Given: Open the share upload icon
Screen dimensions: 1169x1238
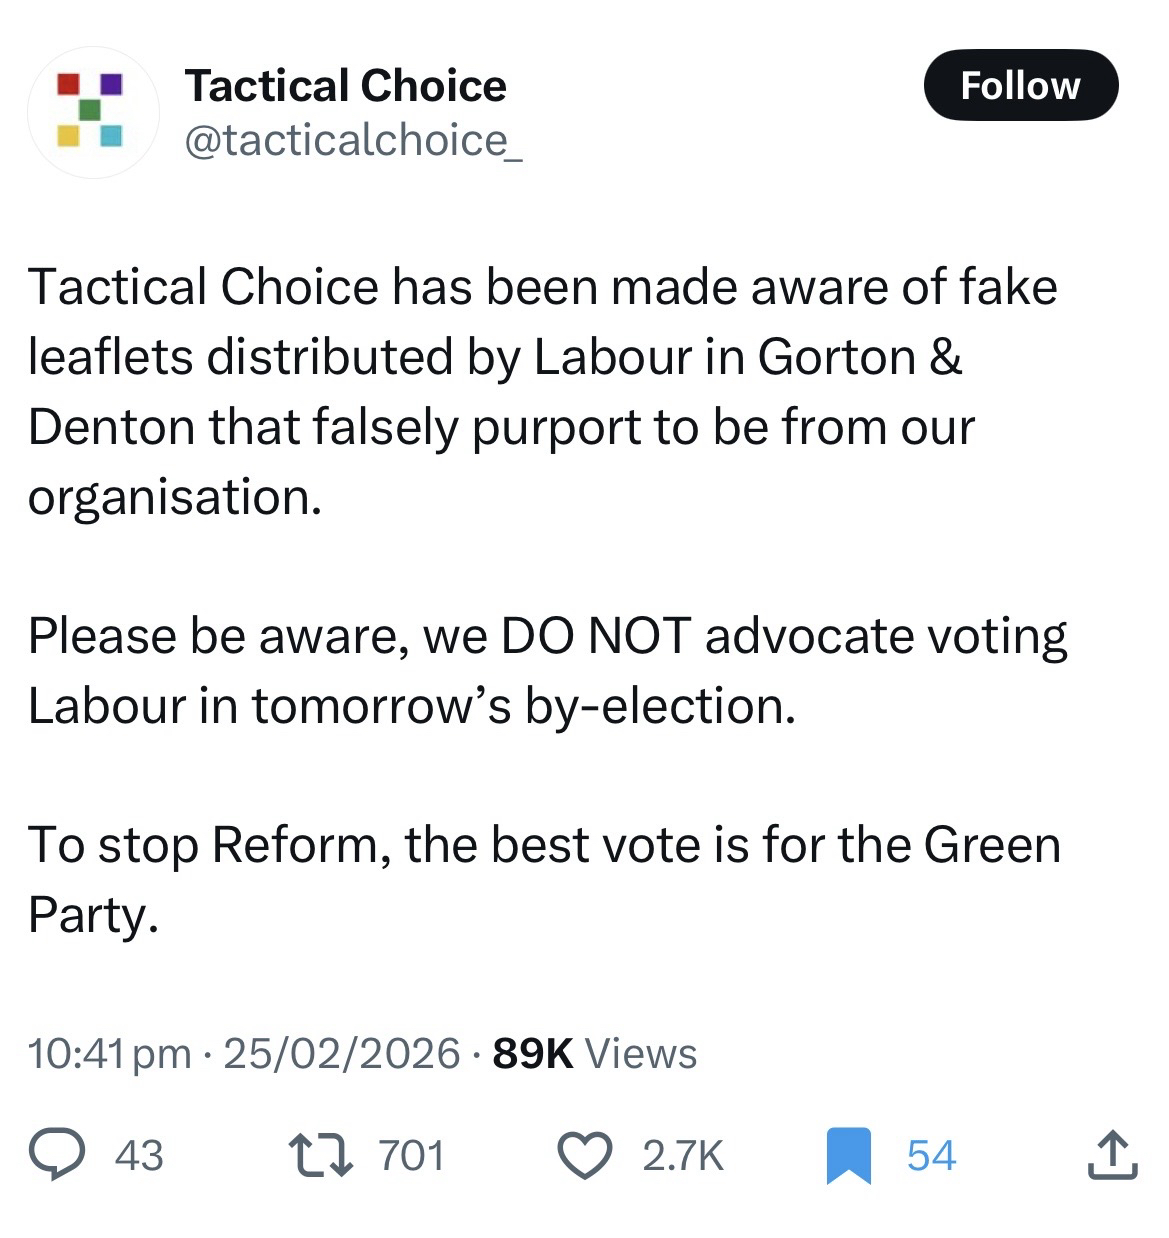Looking at the screenshot, I should (1111, 1155).
